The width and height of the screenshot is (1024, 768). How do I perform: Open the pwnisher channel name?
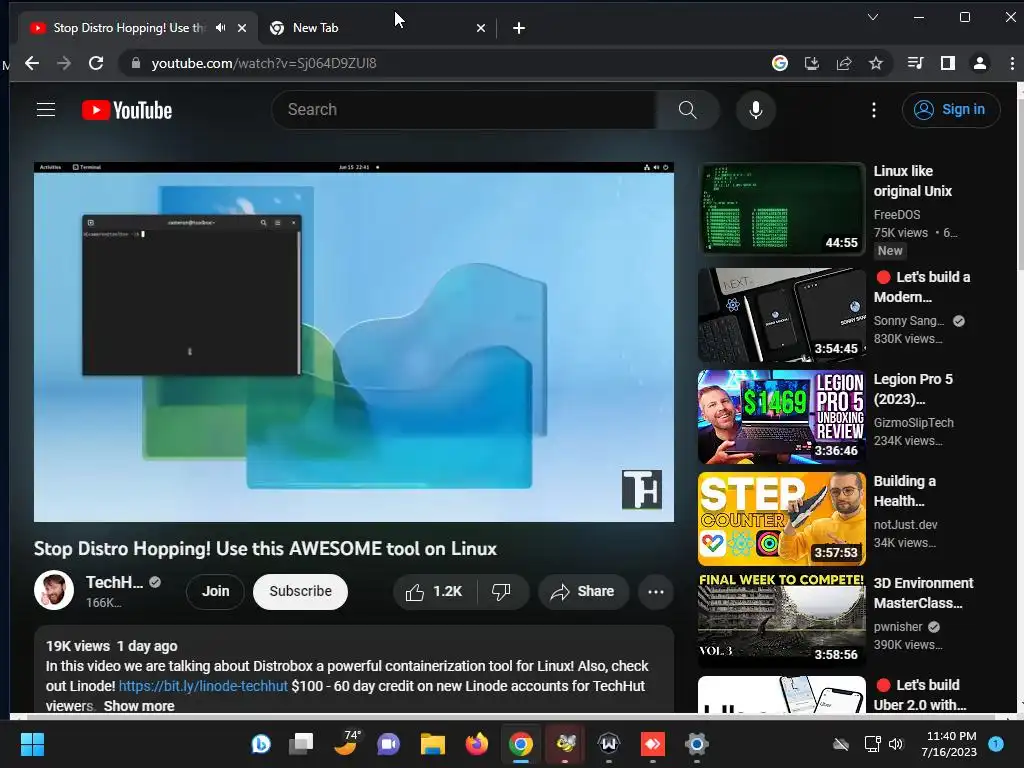(898, 627)
